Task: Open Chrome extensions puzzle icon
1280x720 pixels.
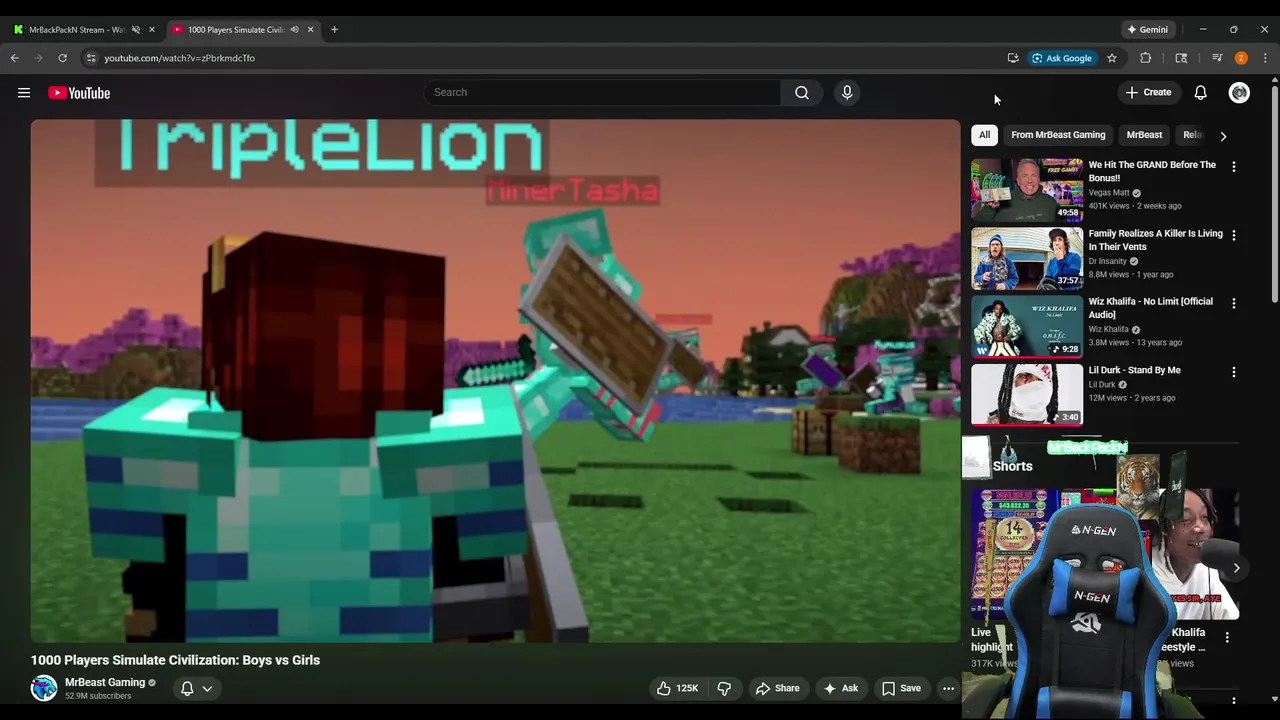Action: 1146,58
